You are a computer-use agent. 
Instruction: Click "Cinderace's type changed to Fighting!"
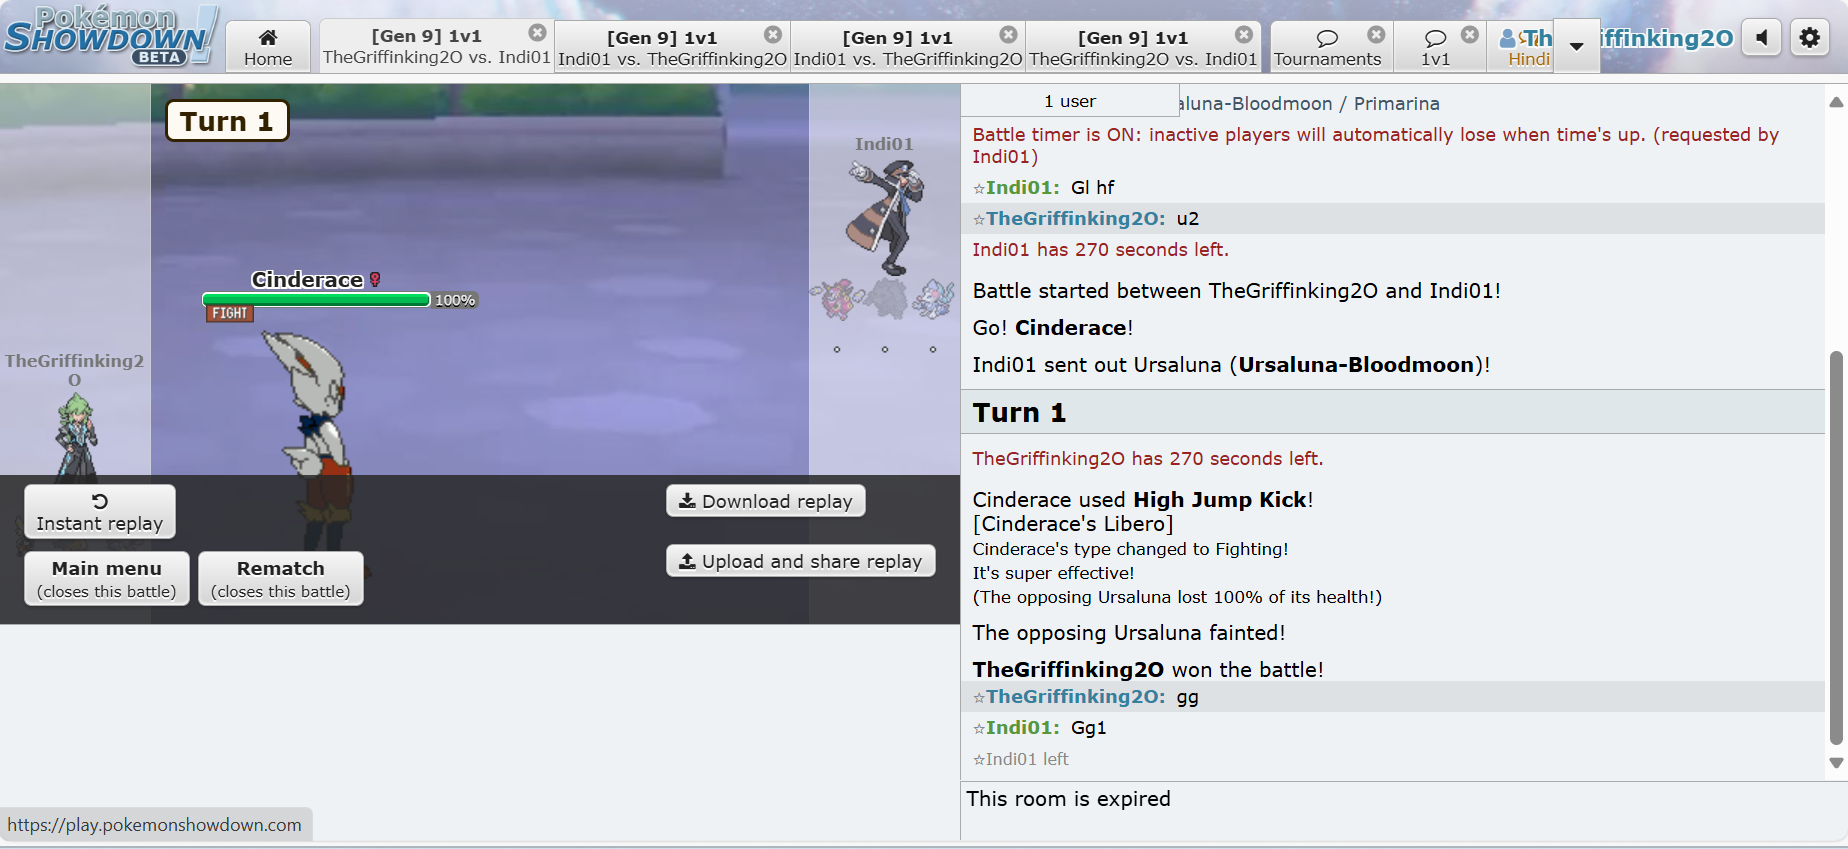coord(1130,549)
